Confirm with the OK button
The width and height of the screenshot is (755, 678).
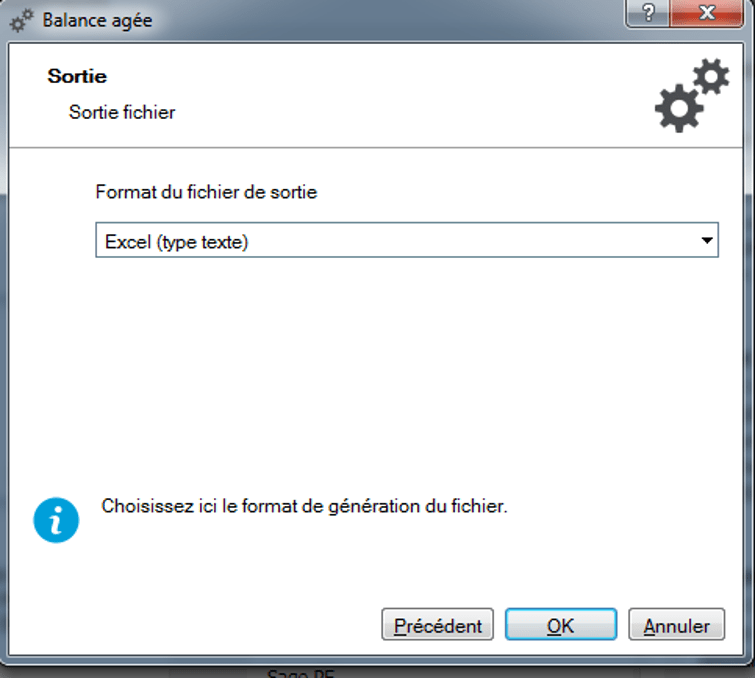coord(561,625)
